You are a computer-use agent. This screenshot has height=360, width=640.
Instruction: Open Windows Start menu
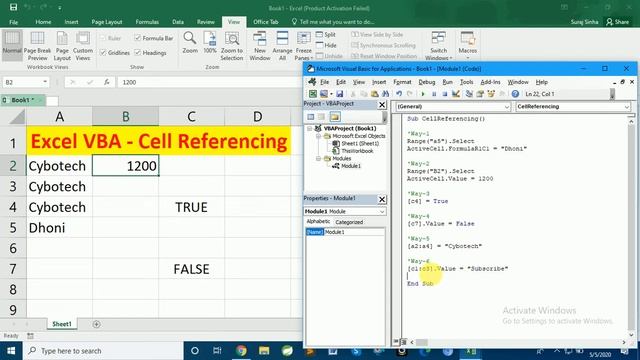(11, 351)
